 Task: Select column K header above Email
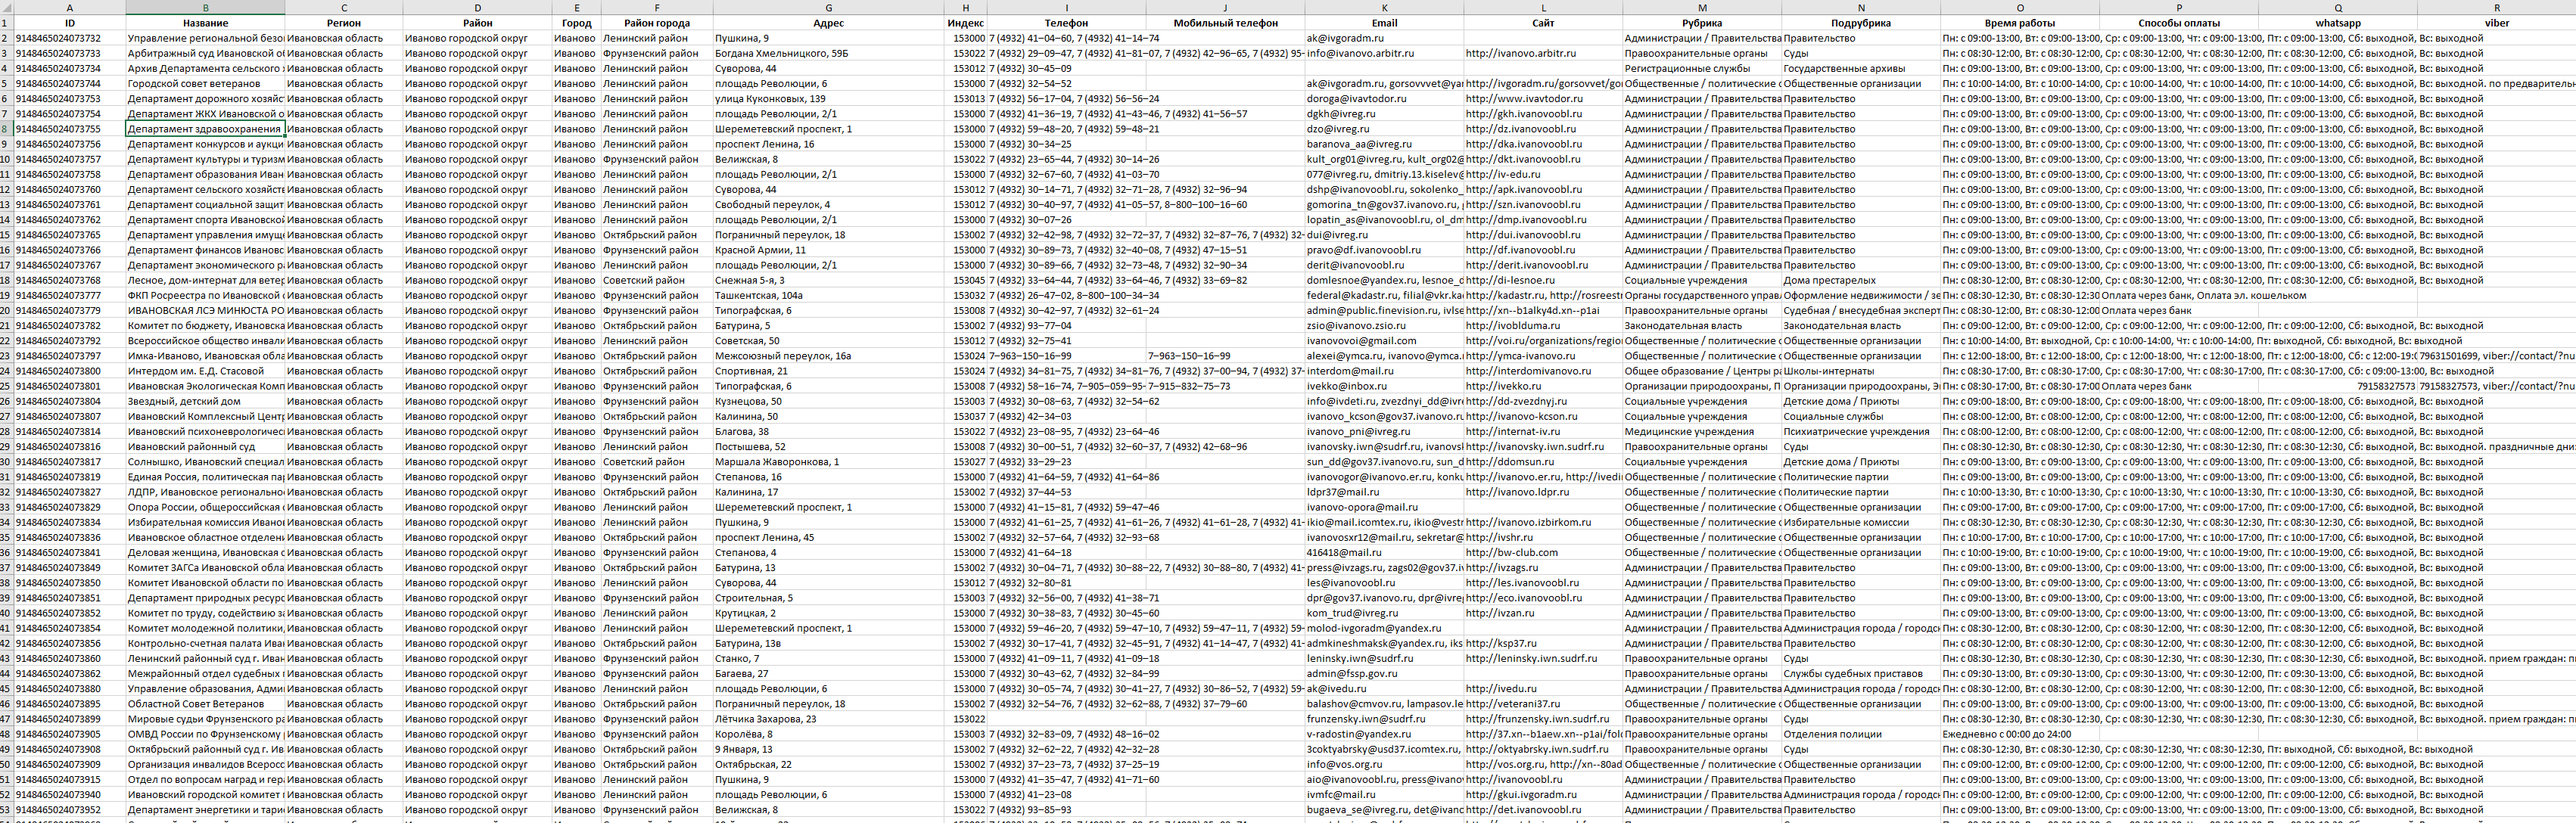tap(1384, 7)
